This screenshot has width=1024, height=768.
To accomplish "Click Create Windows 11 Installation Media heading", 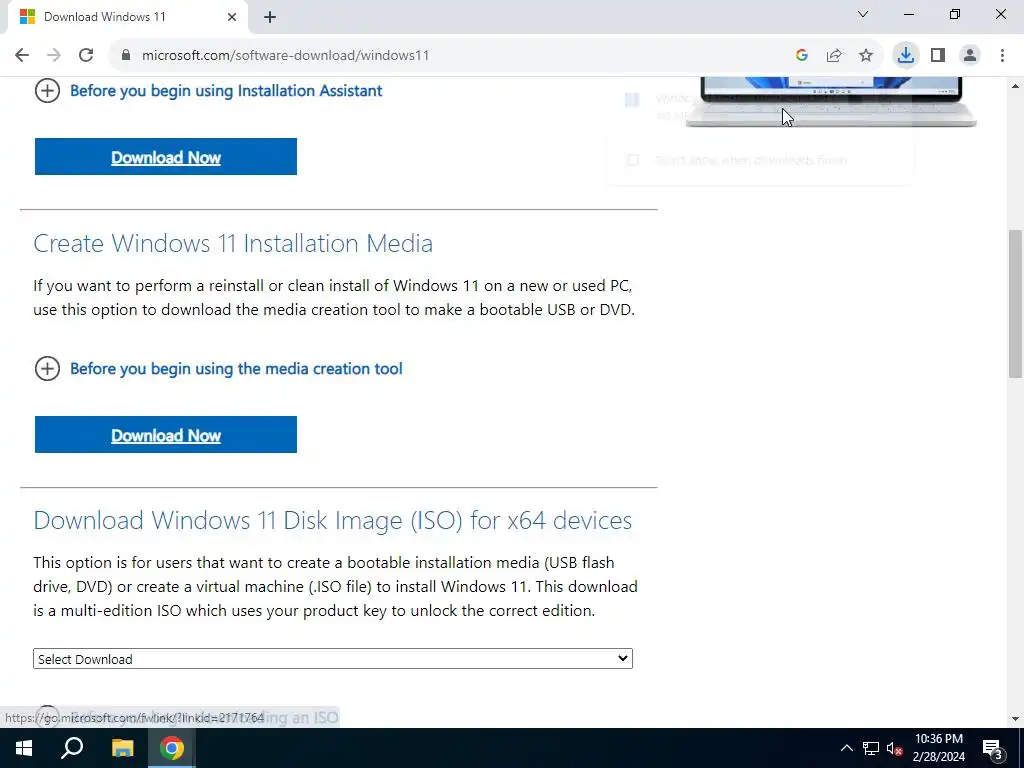I will pyautogui.click(x=233, y=244).
